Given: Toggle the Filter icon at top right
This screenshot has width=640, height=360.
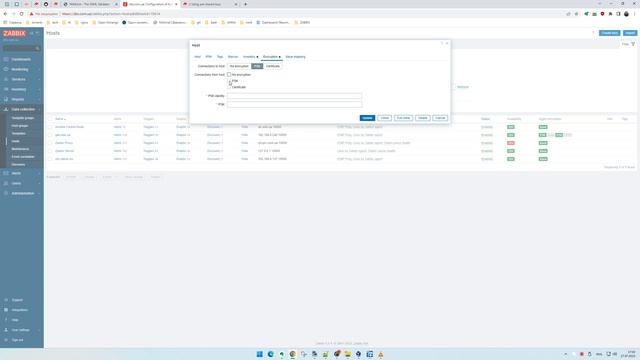Looking at the screenshot, I should pyautogui.click(x=633, y=44).
